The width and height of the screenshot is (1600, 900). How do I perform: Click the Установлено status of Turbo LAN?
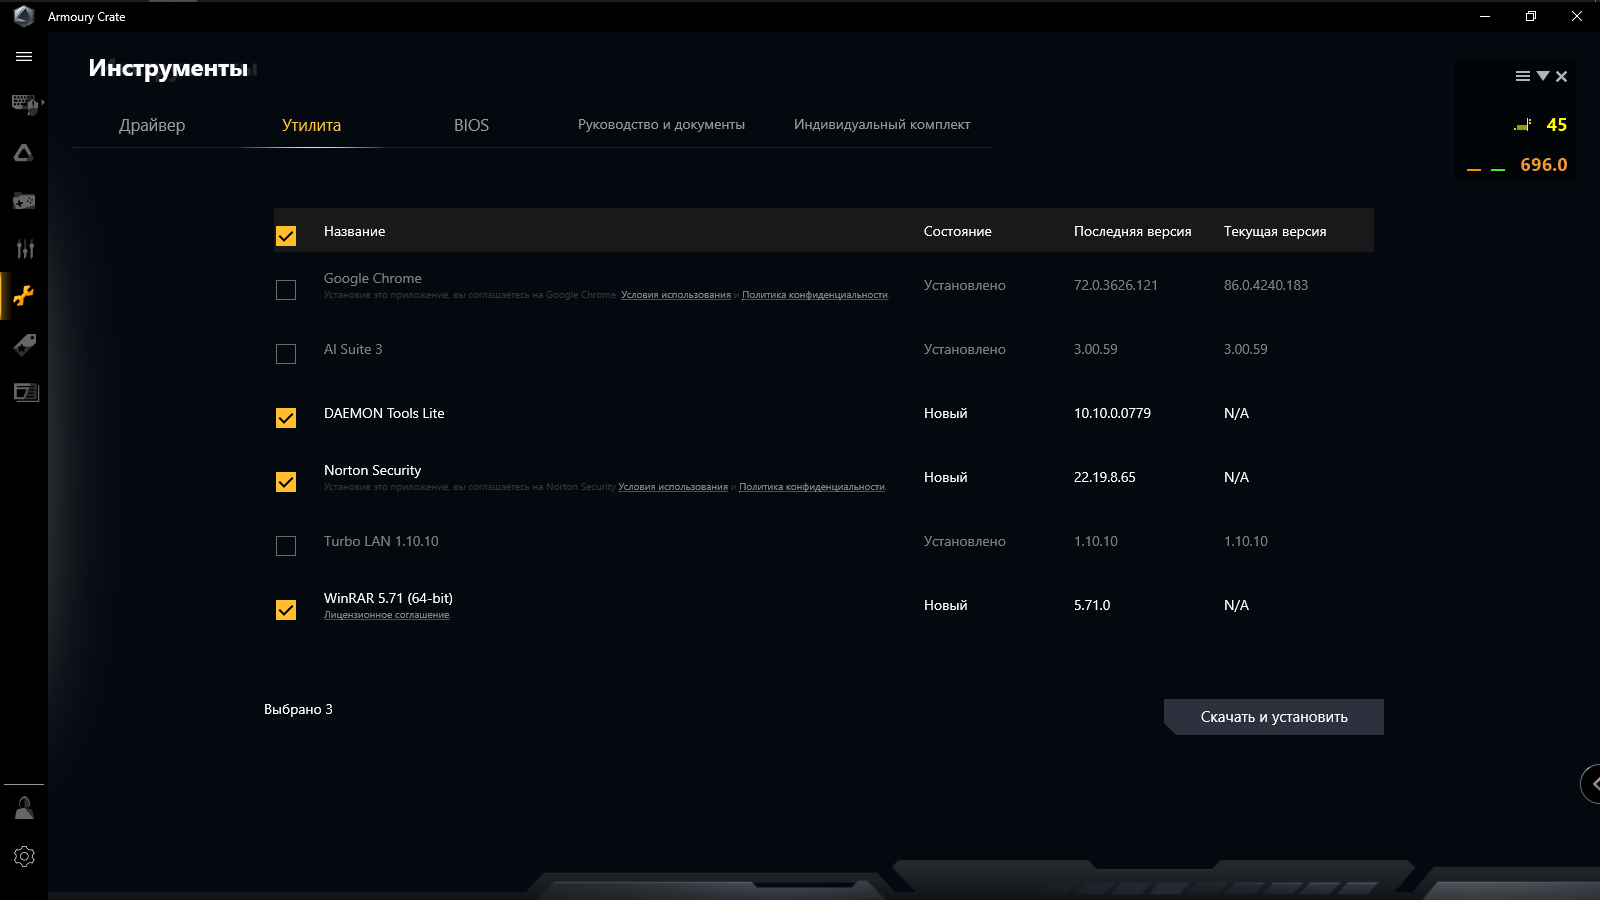tap(965, 541)
